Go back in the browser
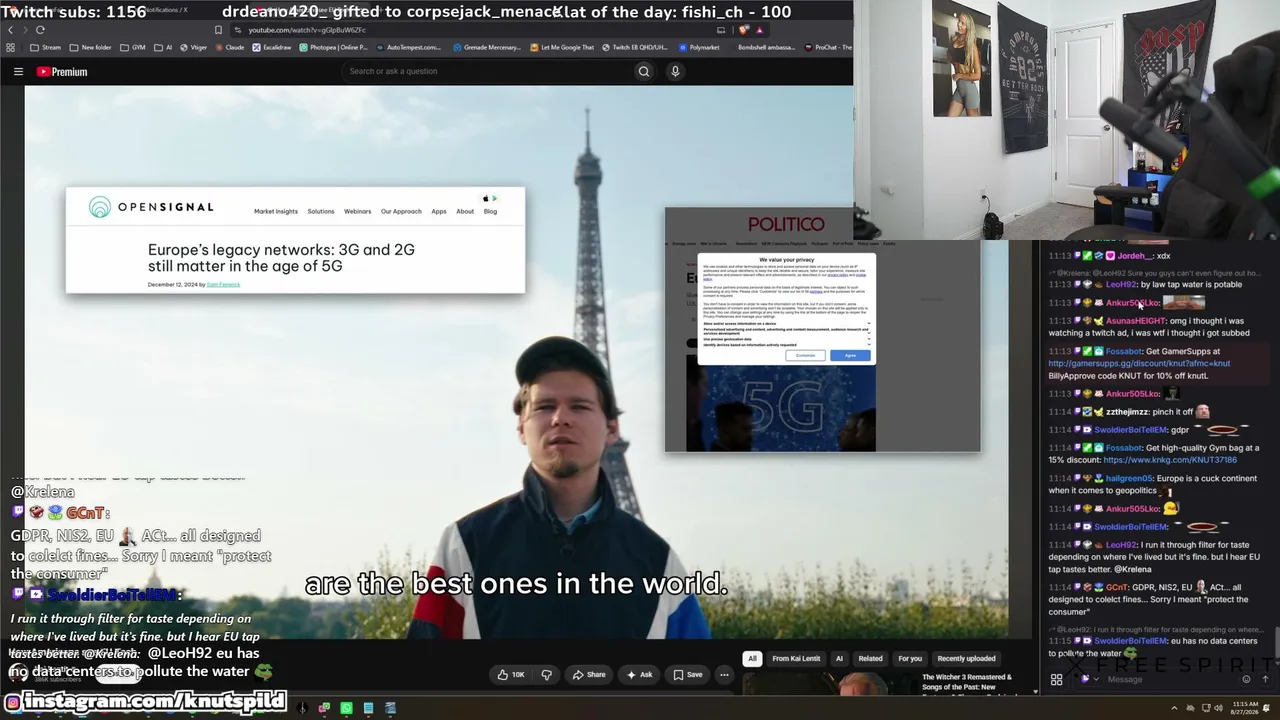The width and height of the screenshot is (1280, 720). click(10, 30)
